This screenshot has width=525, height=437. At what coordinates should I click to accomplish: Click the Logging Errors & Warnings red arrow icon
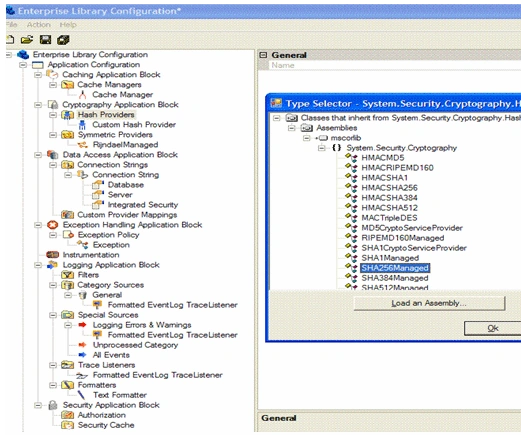(82, 325)
